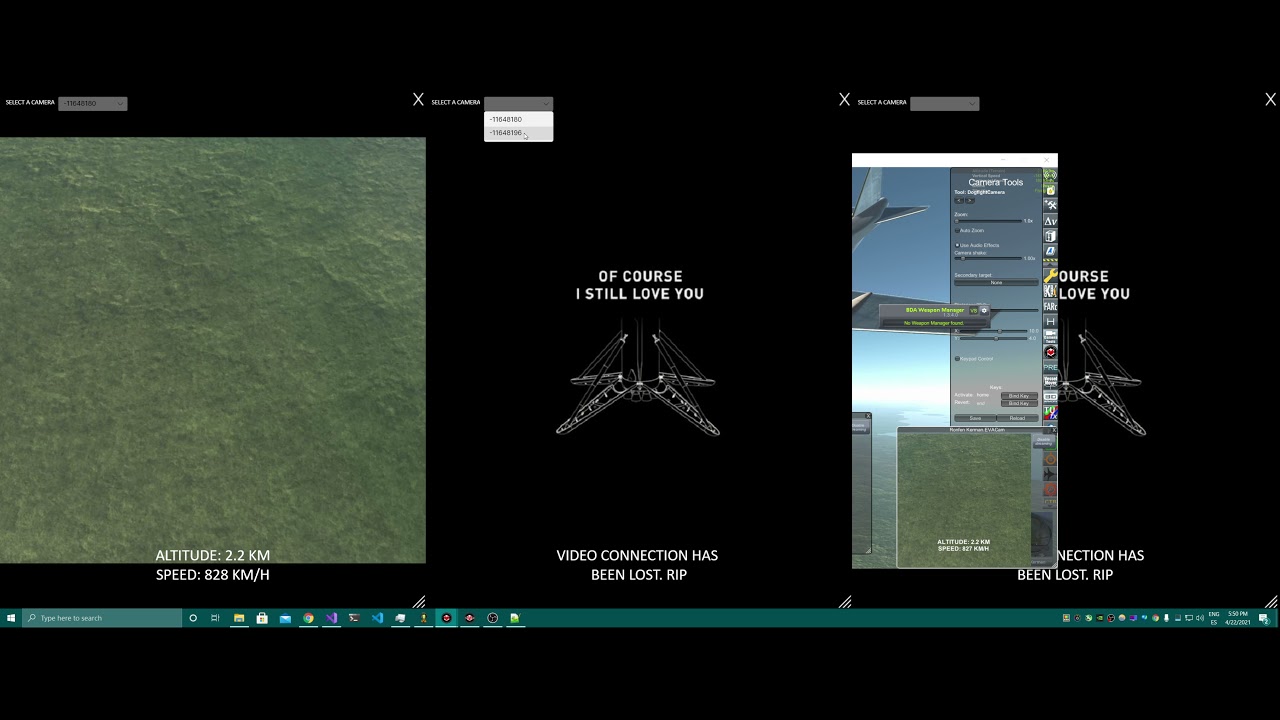Viewport: 1280px width, 720px height.
Task: Open the clock showing 5:50 PM
Action: pyautogui.click(x=1238, y=618)
